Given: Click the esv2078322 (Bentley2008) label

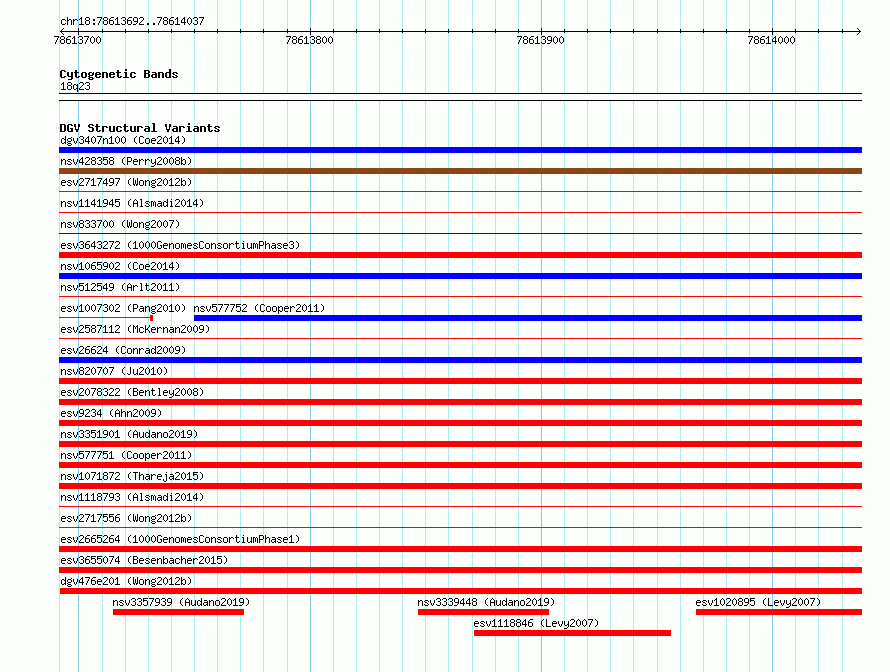Looking at the screenshot, I should [132, 392].
